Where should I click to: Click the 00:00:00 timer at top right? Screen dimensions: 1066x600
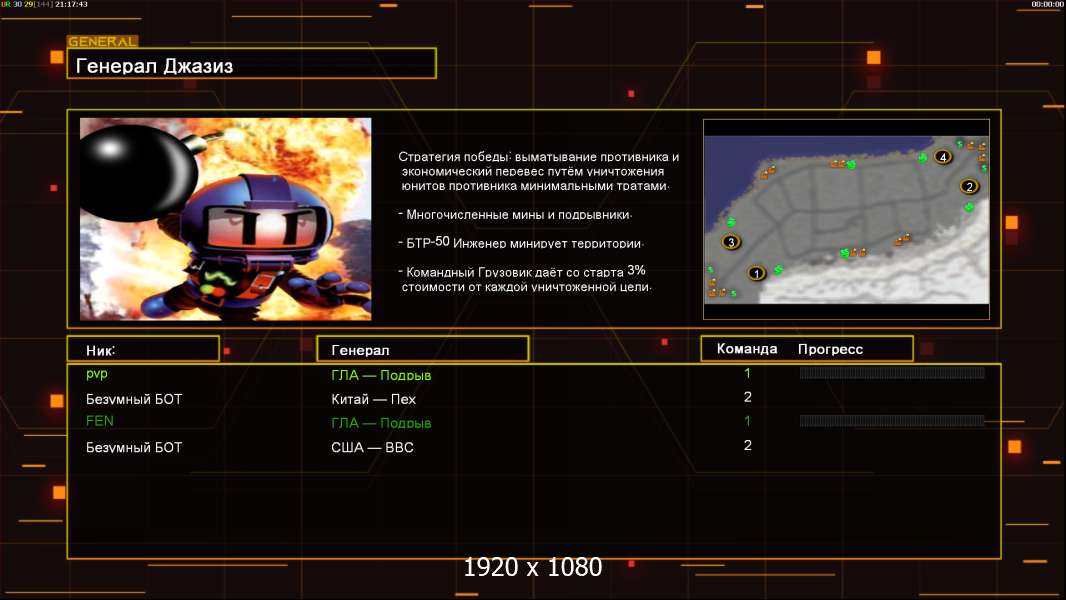click(1047, 4)
